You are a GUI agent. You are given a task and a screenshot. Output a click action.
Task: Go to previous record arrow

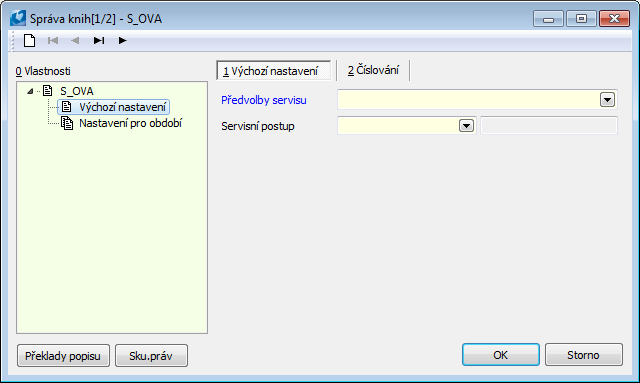[x=75, y=40]
